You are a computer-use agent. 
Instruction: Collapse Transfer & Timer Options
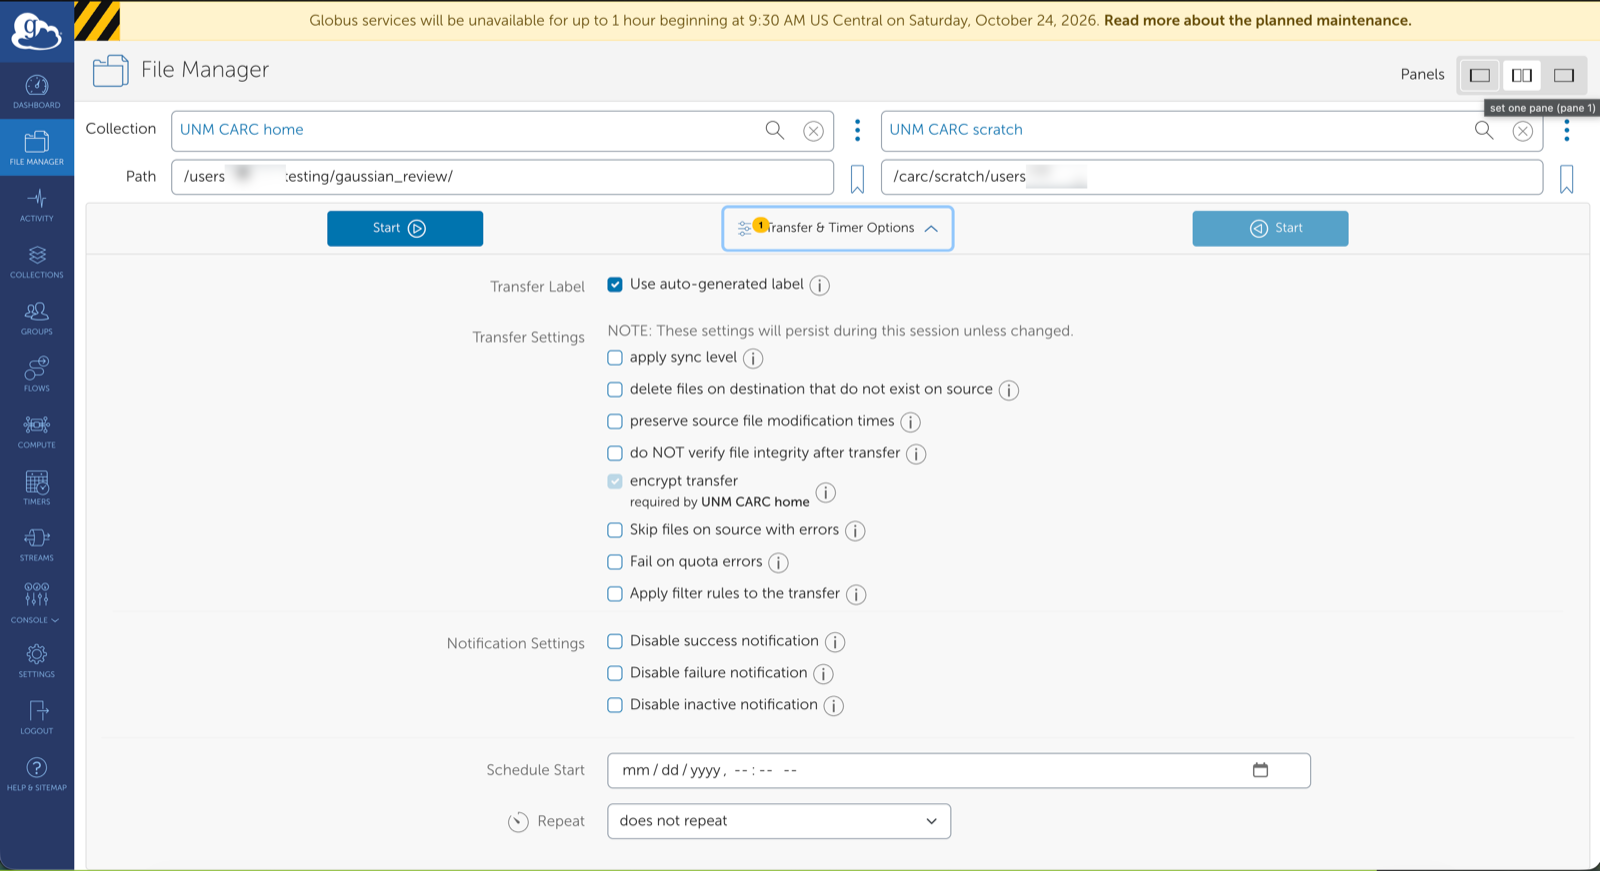click(838, 228)
